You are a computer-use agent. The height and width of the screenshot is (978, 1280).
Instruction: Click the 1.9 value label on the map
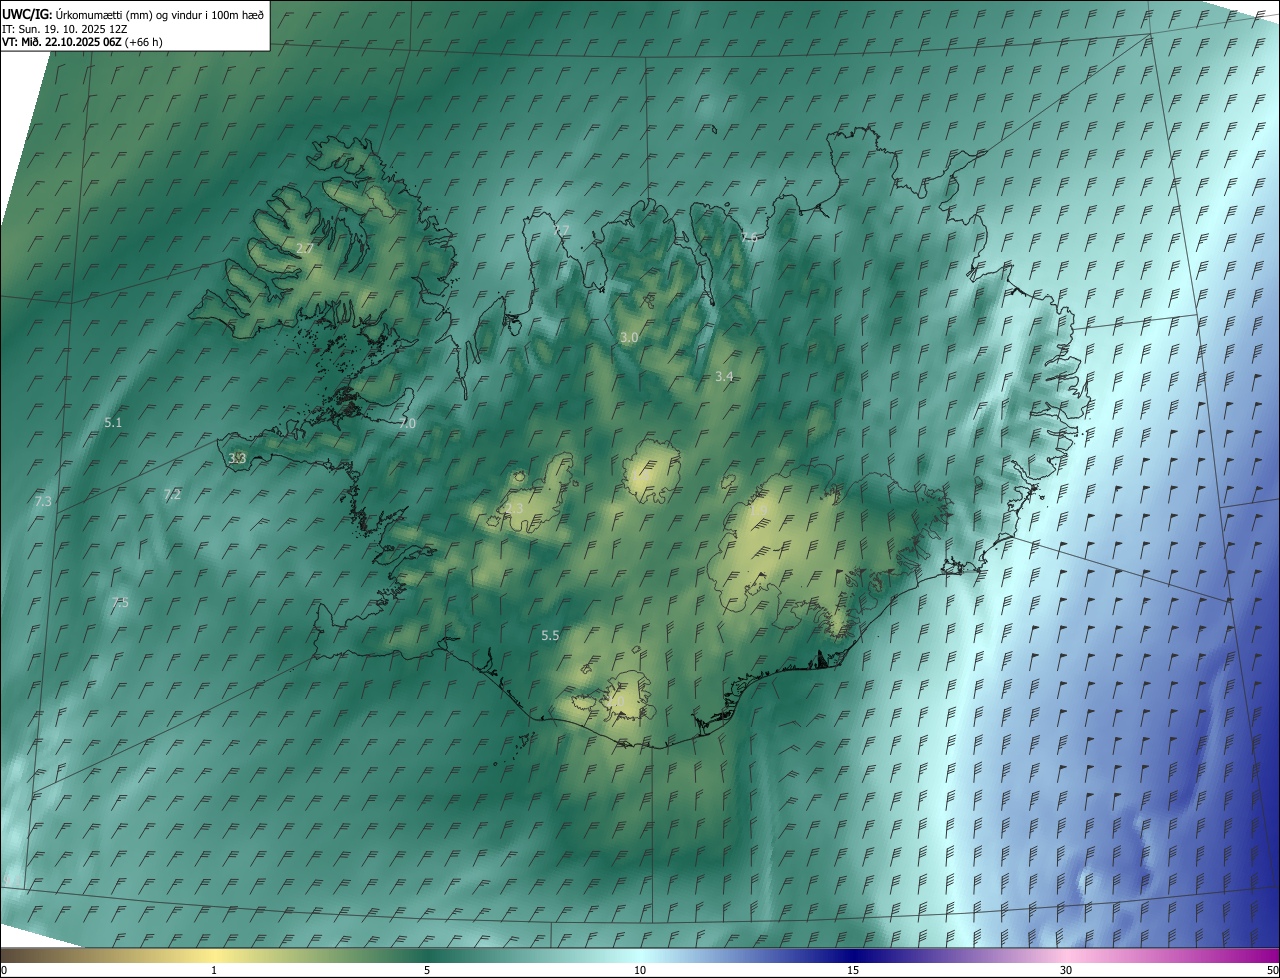coord(758,511)
